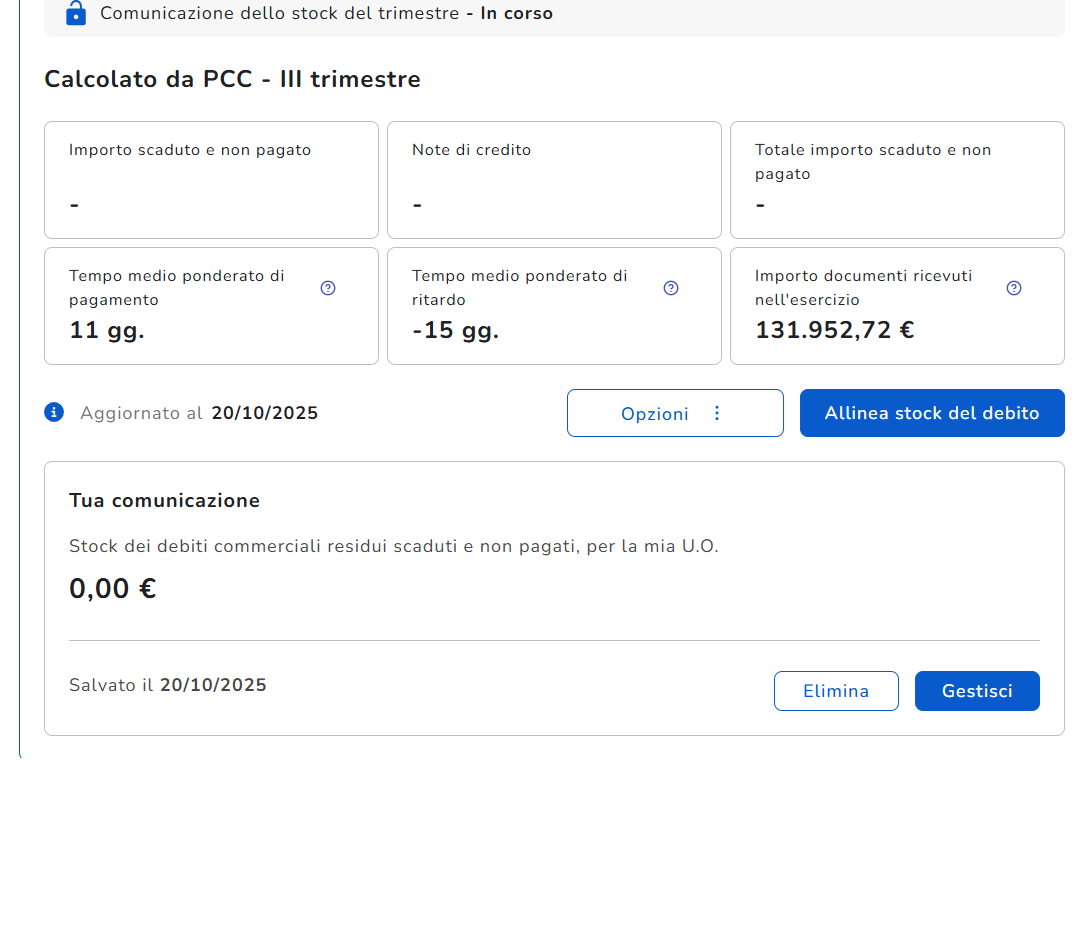Select the Importo scaduto e non pagato card
Image resolution: width=1085 pixels, height=943 pixels.
(x=211, y=180)
